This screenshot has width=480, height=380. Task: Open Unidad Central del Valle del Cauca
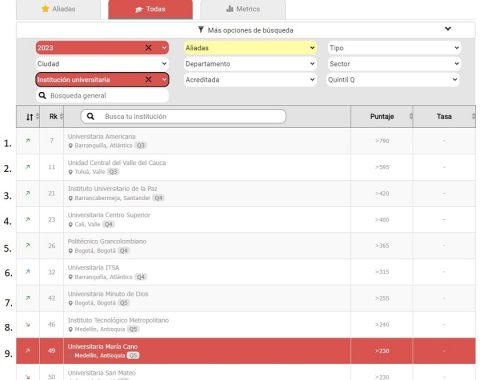tap(117, 163)
